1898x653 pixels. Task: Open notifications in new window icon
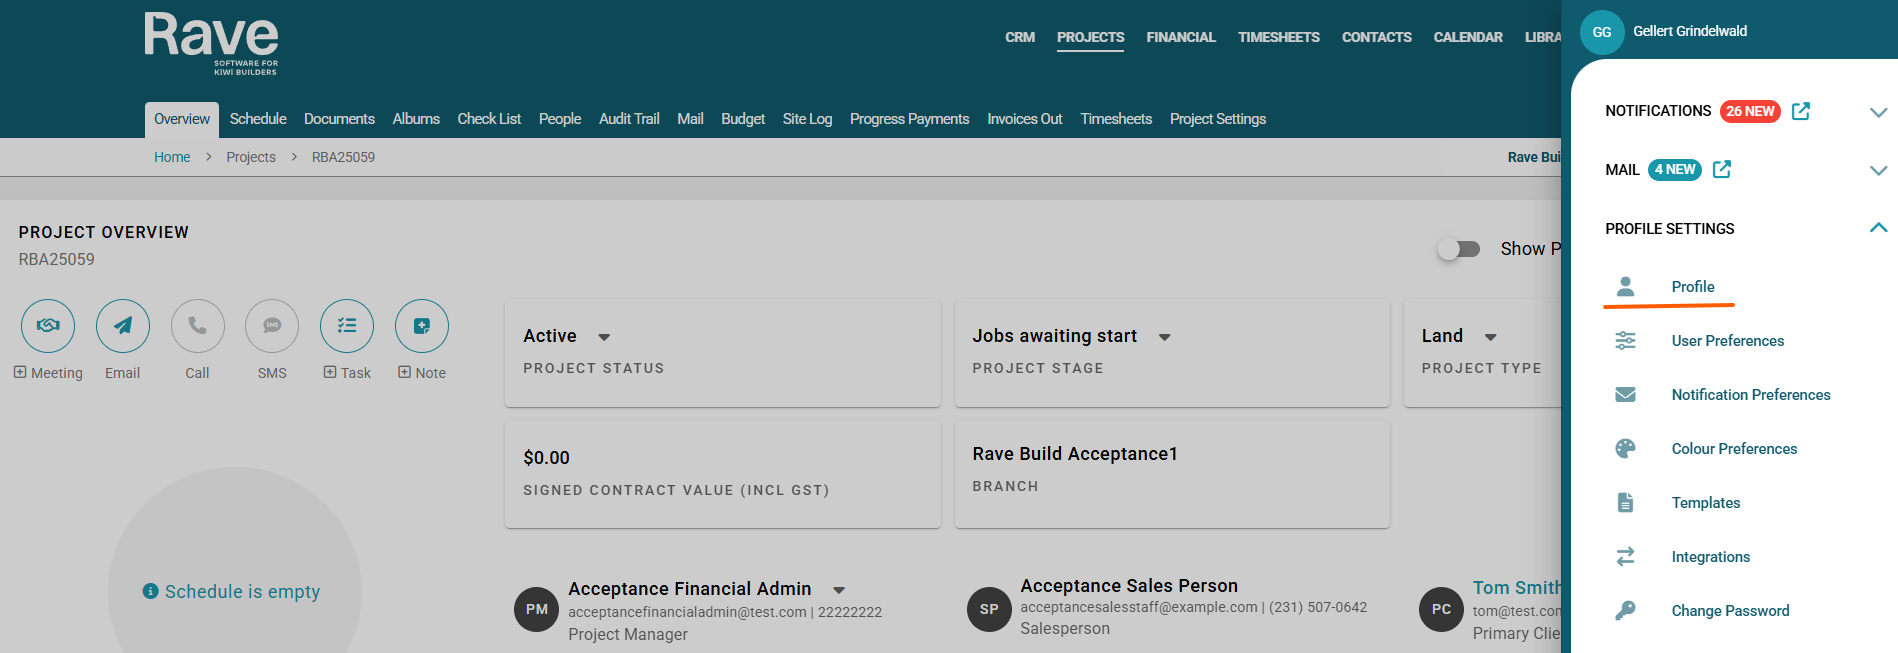(x=1801, y=111)
